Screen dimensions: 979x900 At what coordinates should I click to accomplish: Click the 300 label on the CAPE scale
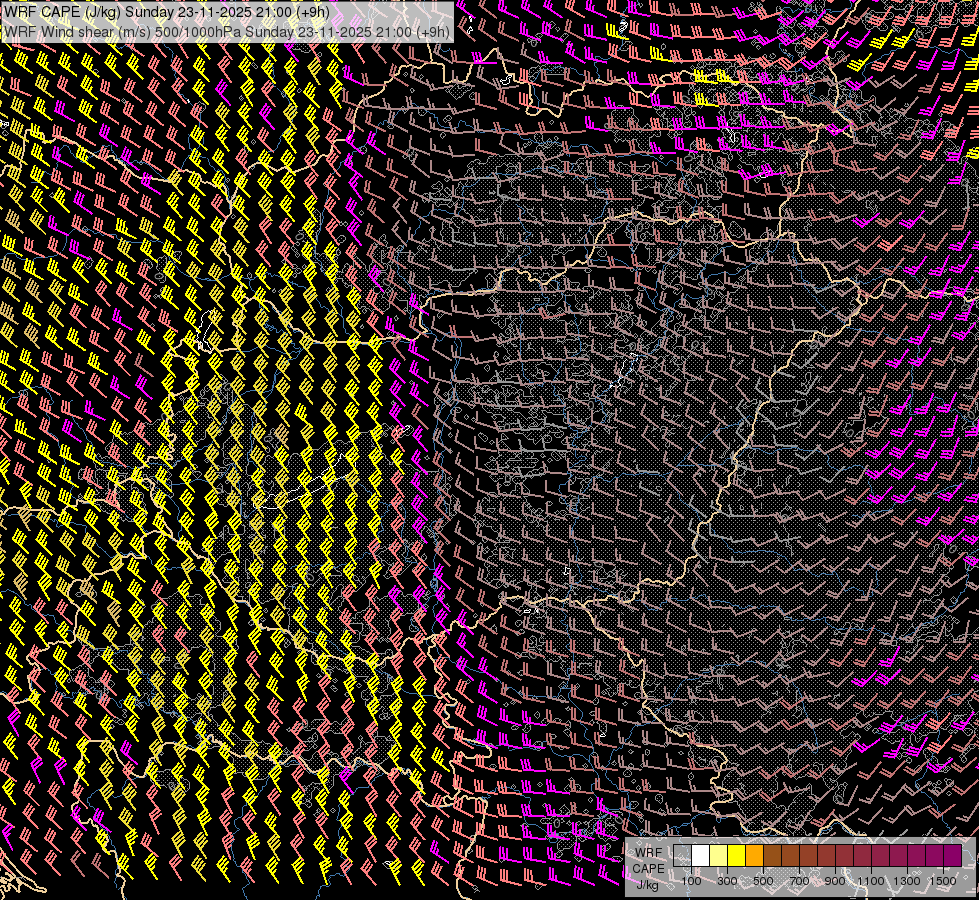coord(727,880)
